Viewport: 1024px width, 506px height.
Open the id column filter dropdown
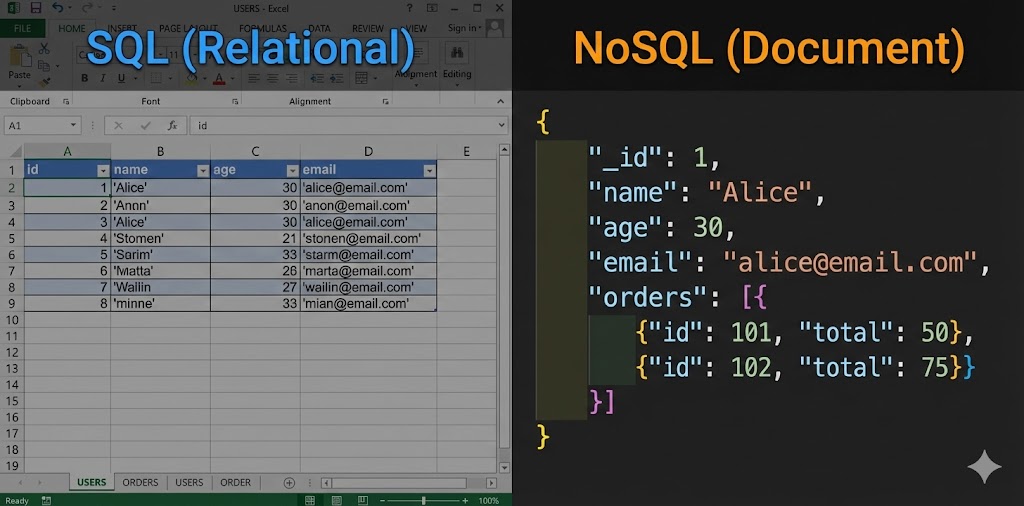click(103, 170)
